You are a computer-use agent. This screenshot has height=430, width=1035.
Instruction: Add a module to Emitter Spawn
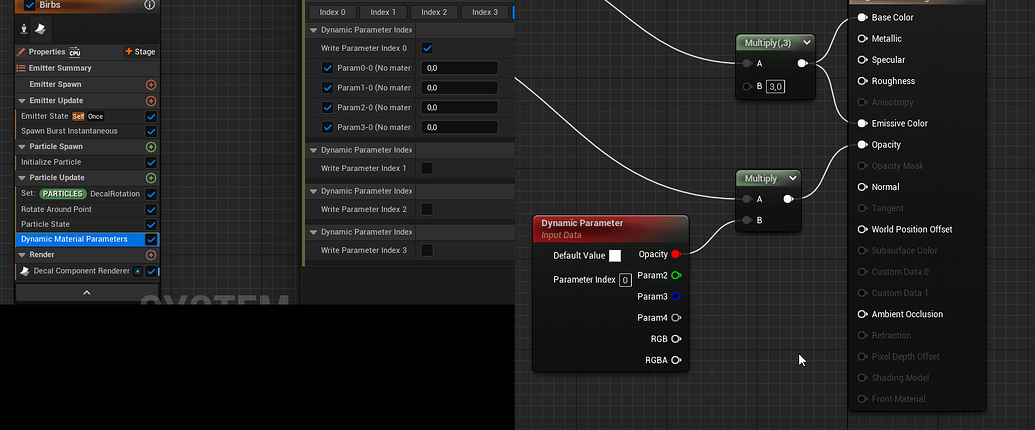tap(150, 85)
